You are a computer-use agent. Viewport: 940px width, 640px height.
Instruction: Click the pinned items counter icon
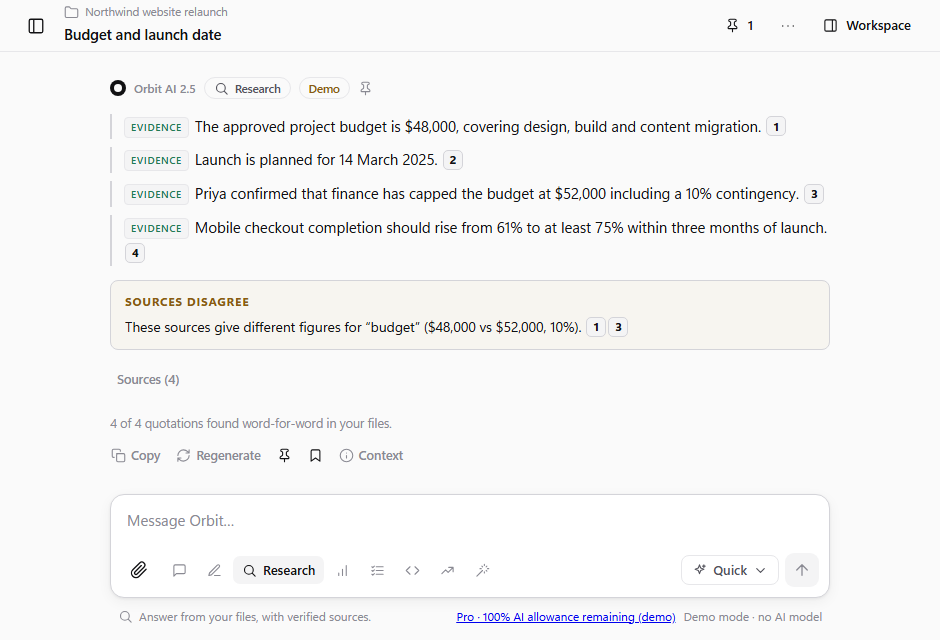pyautogui.click(x=740, y=25)
